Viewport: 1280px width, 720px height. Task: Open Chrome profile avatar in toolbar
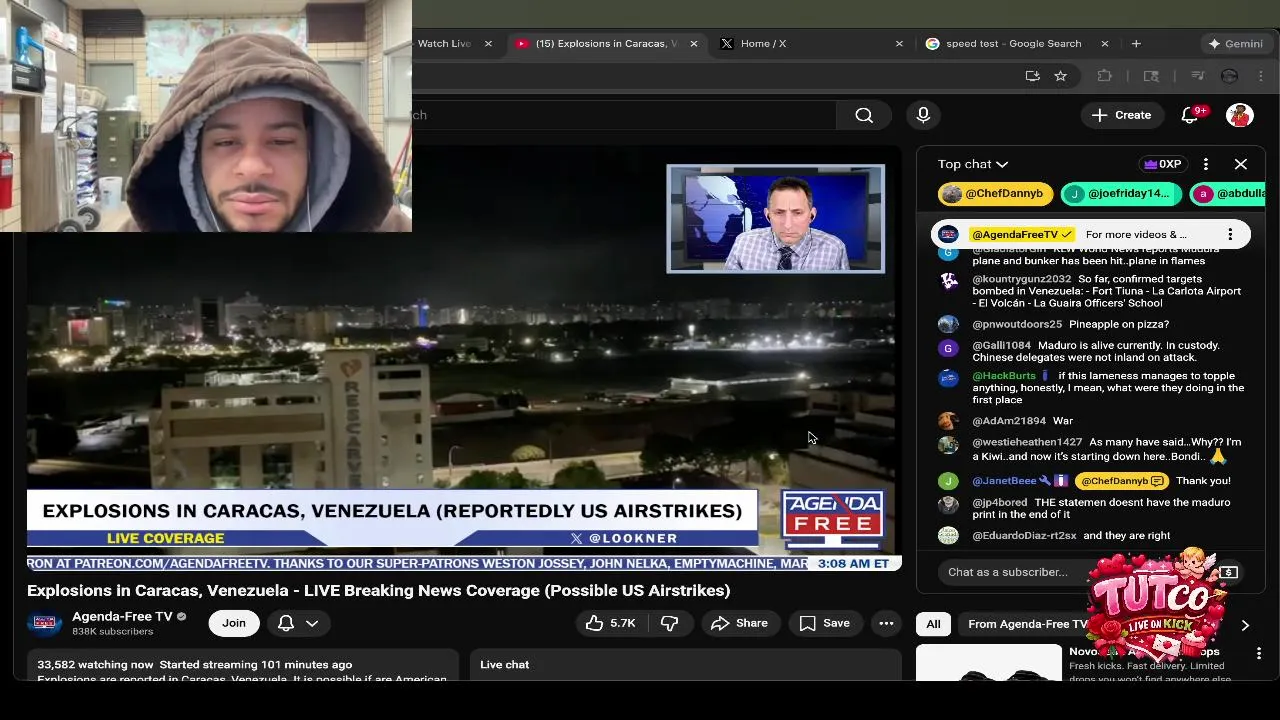point(1230,76)
